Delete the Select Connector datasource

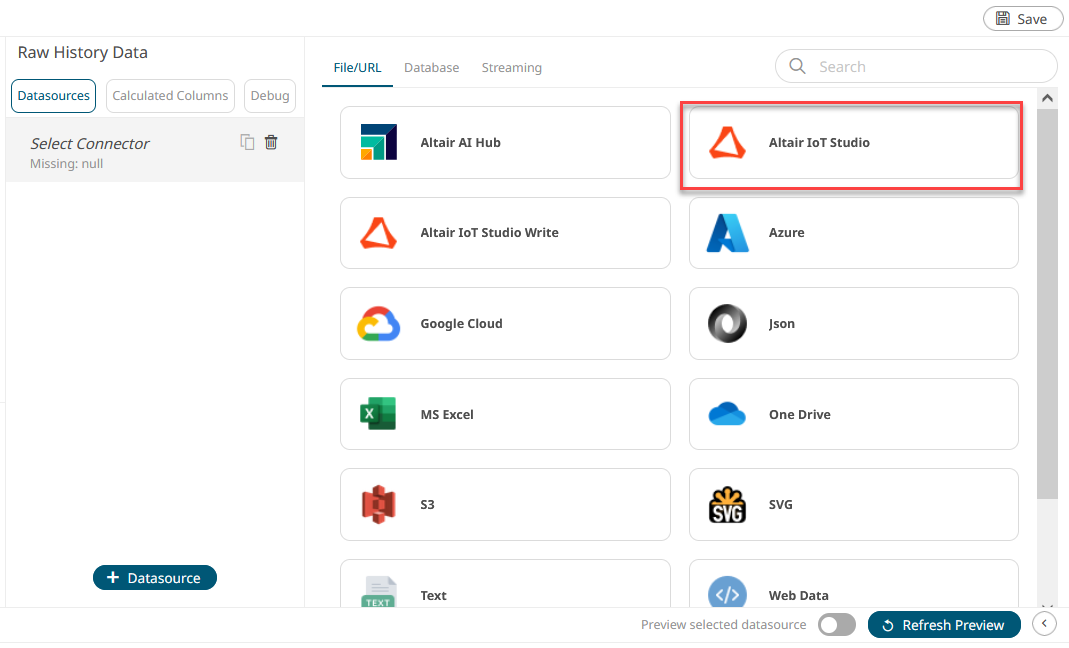point(271,142)
